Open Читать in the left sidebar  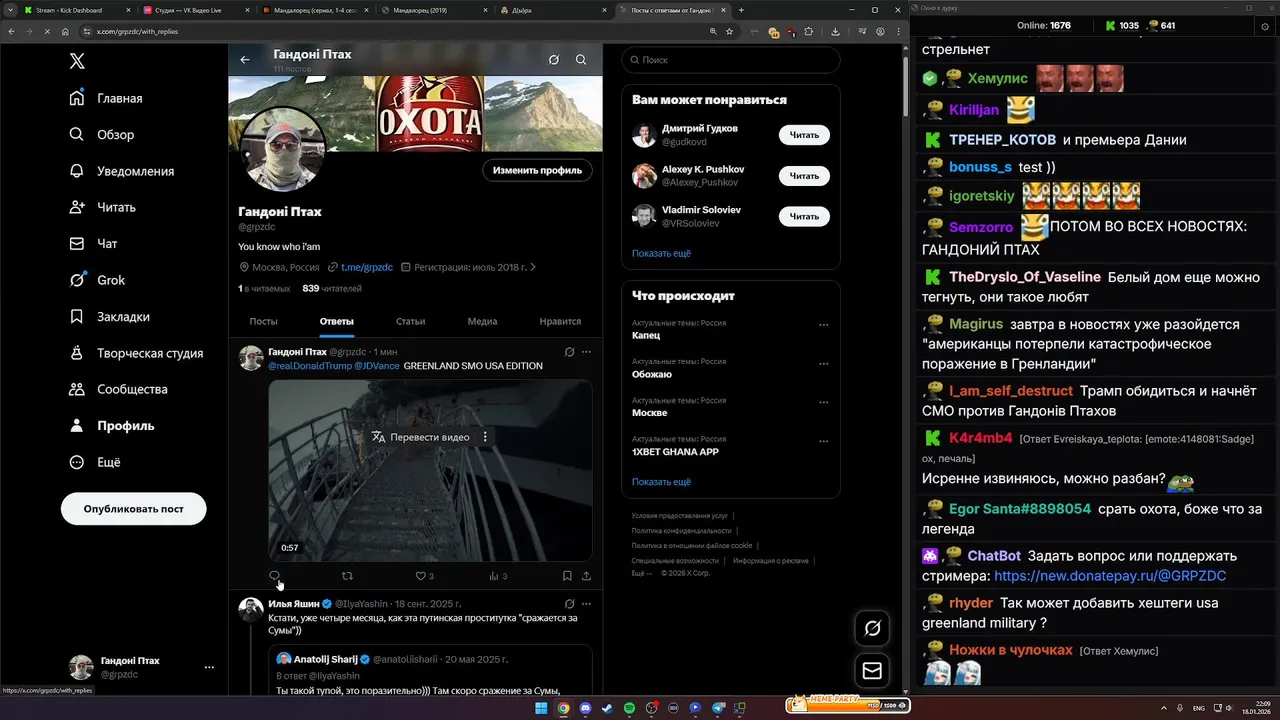pyautogui.click(x=103, y=207)
